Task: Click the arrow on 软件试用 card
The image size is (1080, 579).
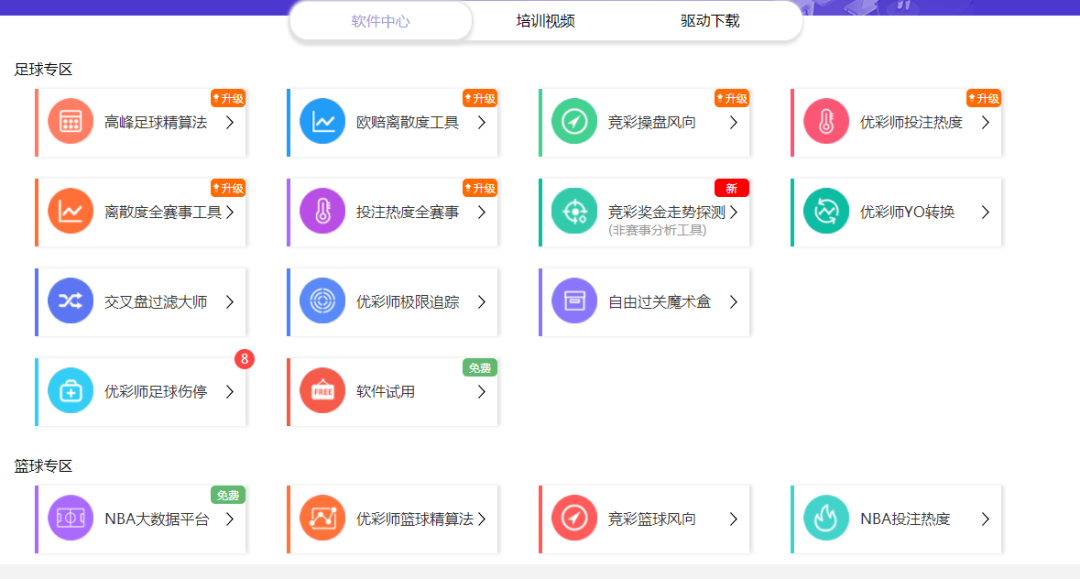Action: (482, 392)
